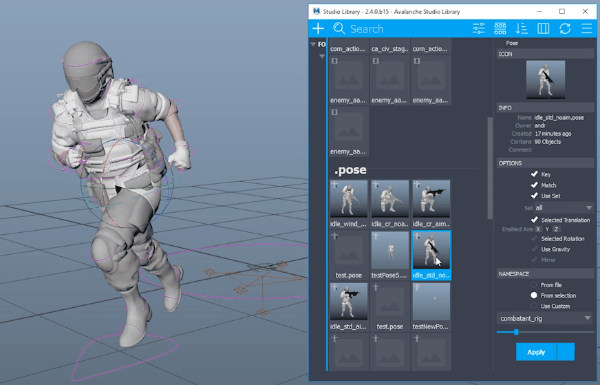This screenshot has width=600, height=385.
Task: Open the Set dropdown showing all
Action: tap(564, 208)
